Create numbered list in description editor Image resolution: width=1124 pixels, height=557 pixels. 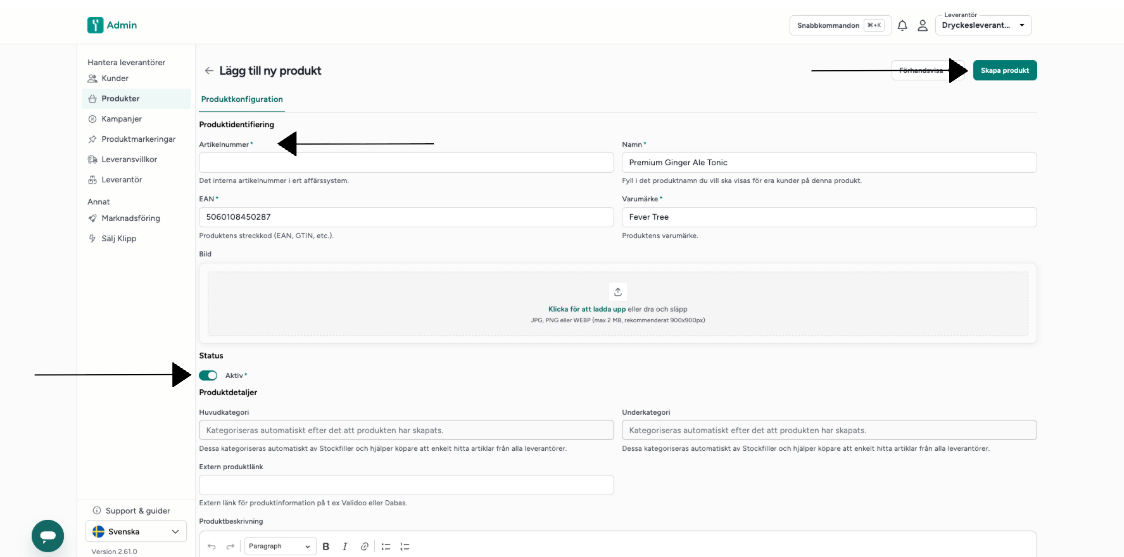tap(405, 546)
